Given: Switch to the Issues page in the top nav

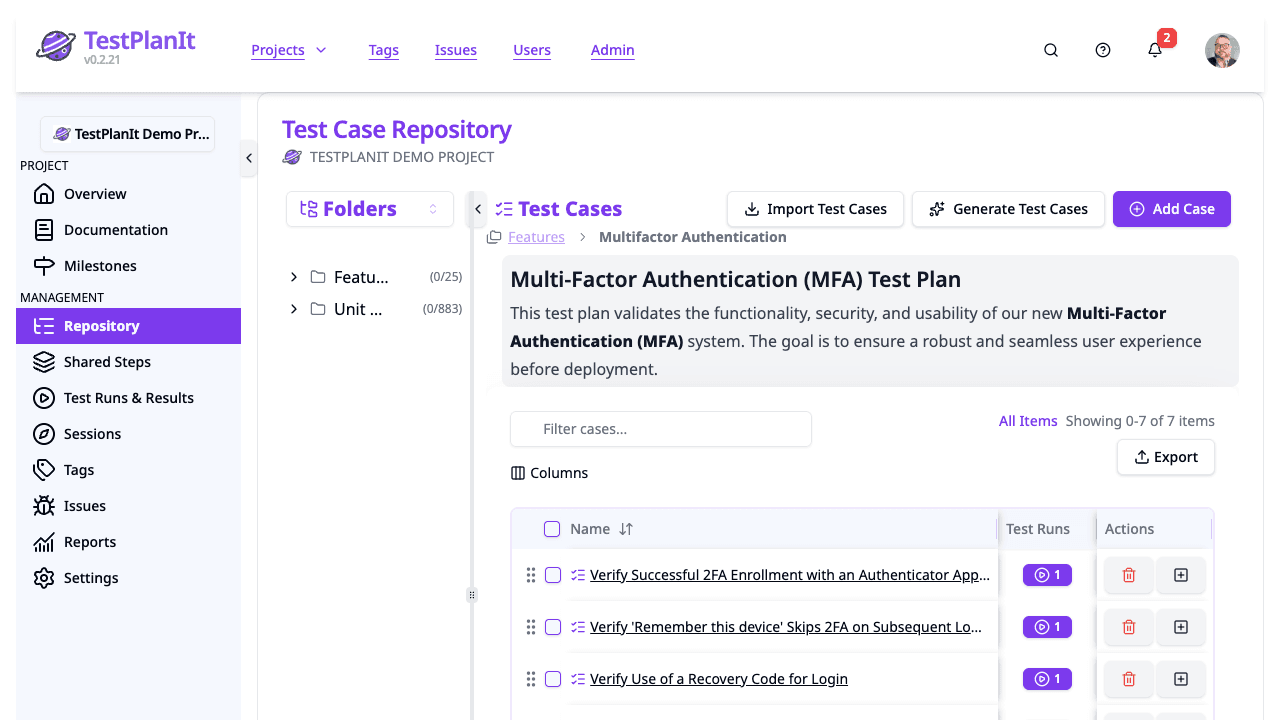Looking at the screenshot, I should pos(456,50).
